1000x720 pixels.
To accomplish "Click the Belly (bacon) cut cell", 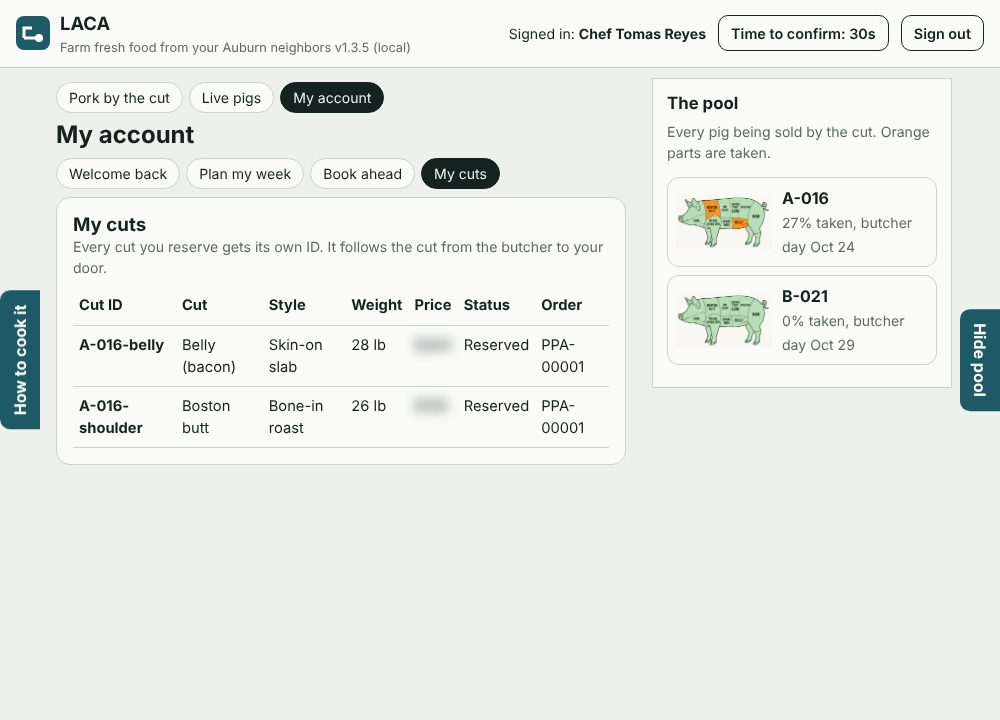I will (209, 356).
